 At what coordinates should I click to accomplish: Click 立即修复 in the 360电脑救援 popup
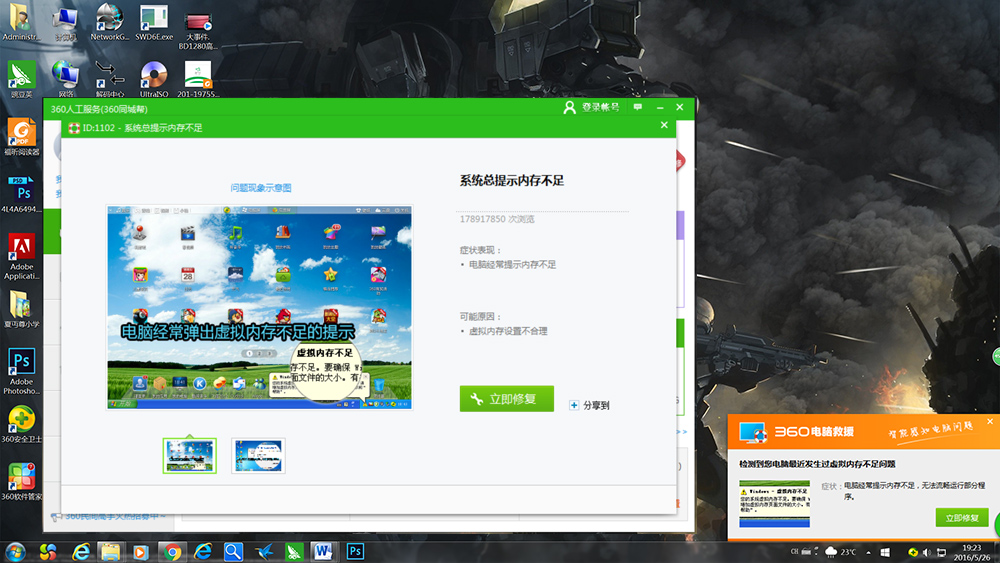click(x=962, y=518)
